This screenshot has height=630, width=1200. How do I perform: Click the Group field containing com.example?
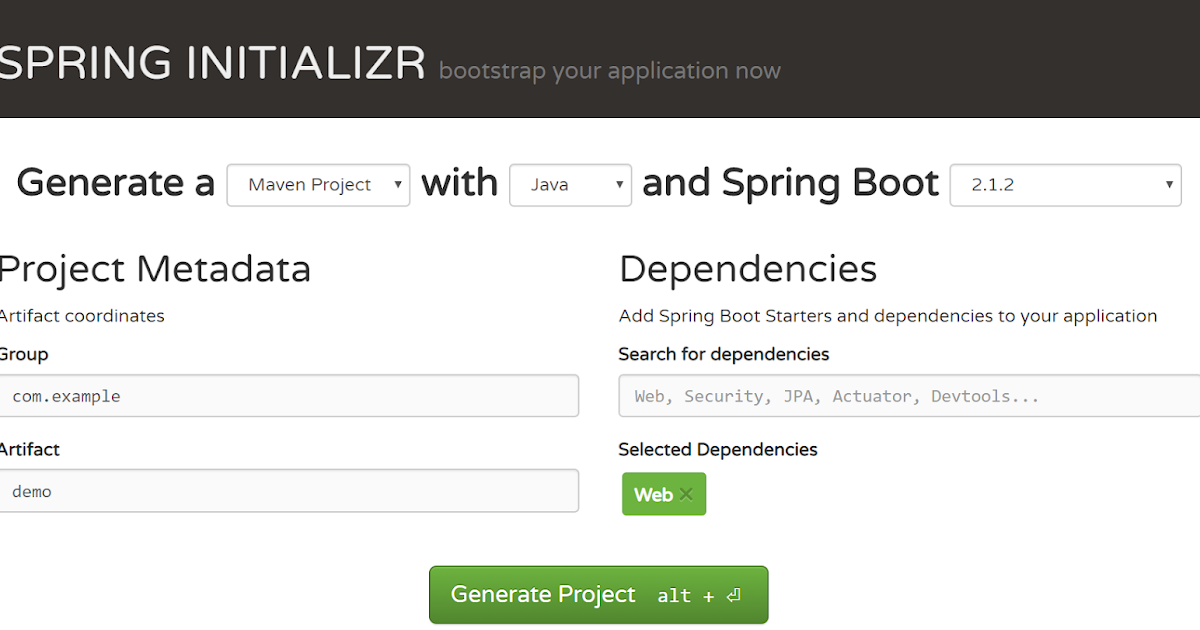pyautogui.click(x=290, y=396)
